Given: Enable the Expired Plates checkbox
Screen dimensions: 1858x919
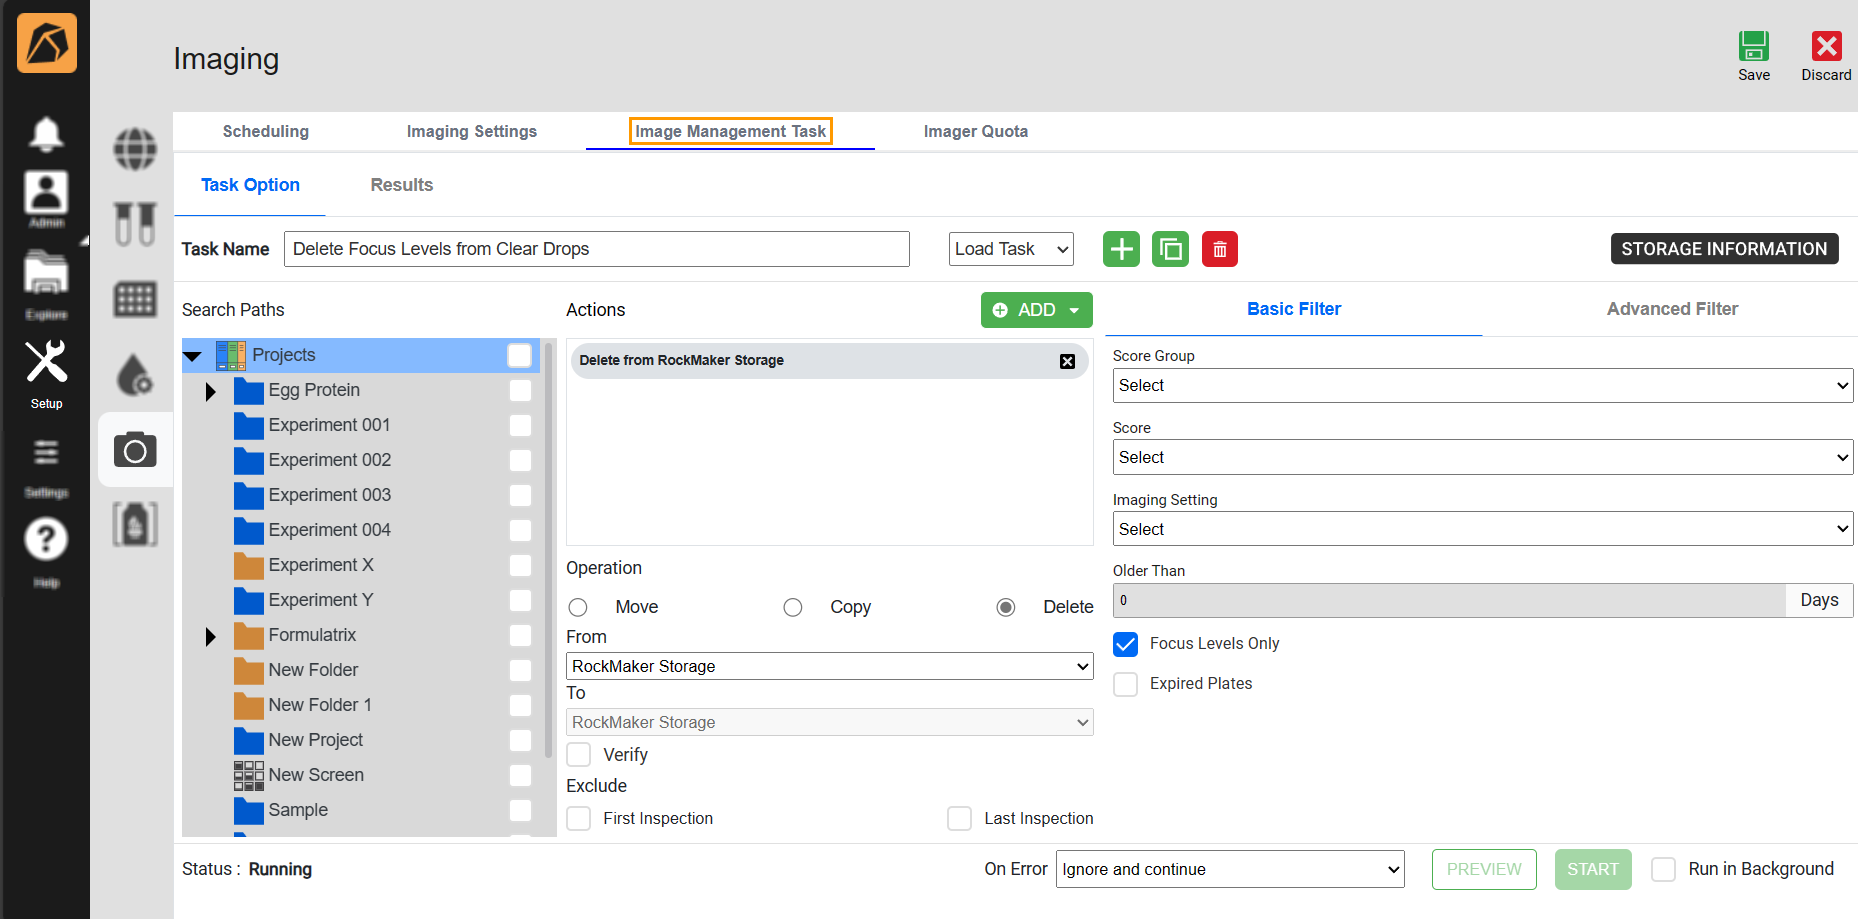Looking at the screenshot, I should click(x=1126, y=684).
